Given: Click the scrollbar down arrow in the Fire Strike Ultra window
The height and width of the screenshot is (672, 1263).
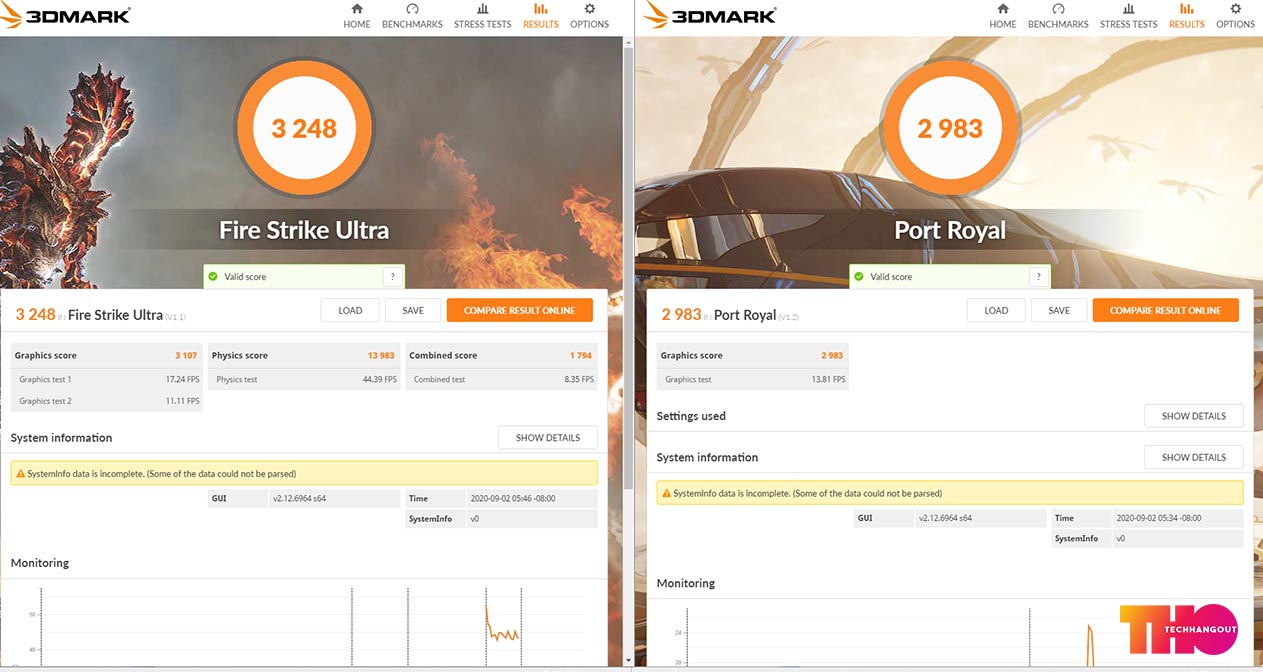Looking at the screenshot, I should (628, 660).
